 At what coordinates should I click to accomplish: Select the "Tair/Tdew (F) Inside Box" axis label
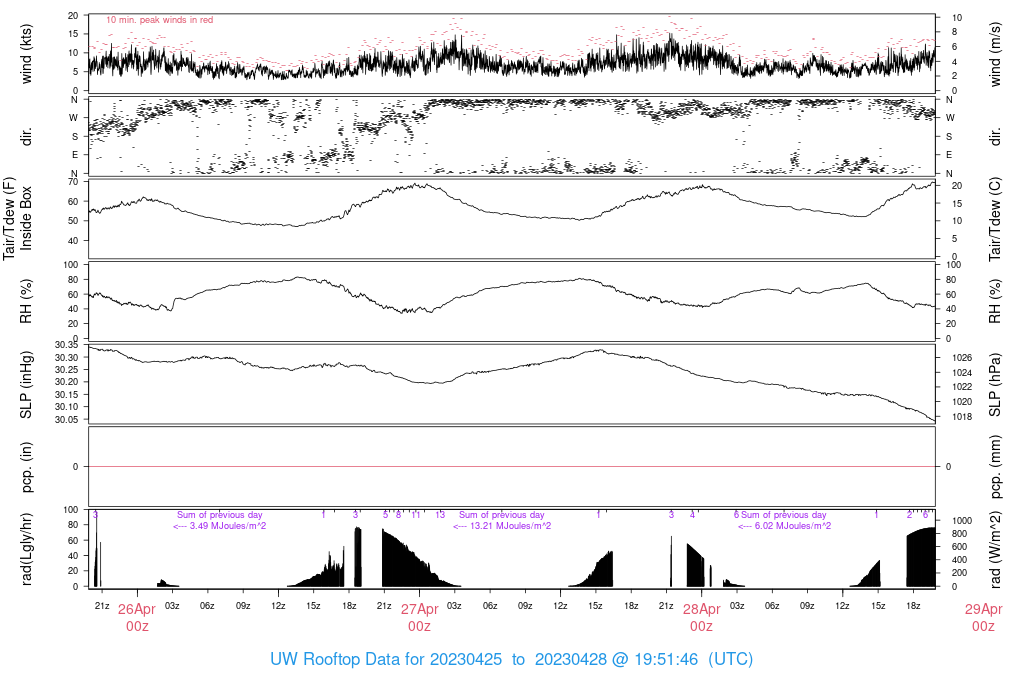tap(17, 218)
